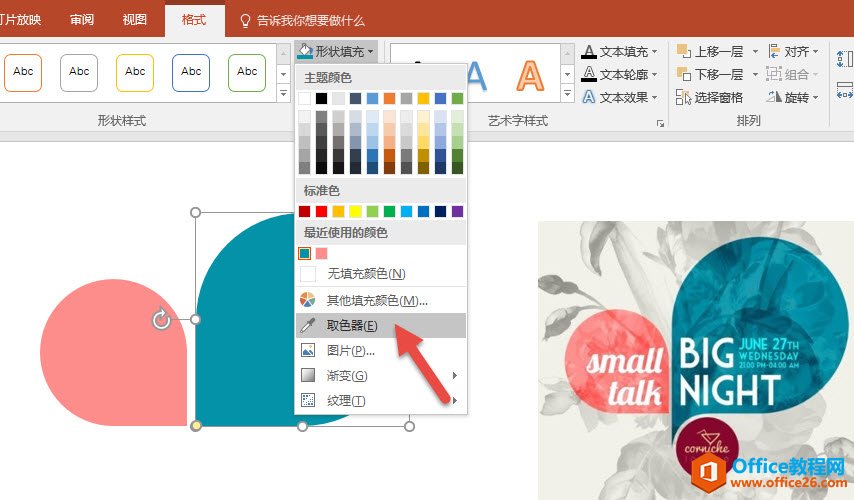Screen dimensions: 854x500
Task: Click the lightbulb tell-me icon
Action: coord(246,21)
